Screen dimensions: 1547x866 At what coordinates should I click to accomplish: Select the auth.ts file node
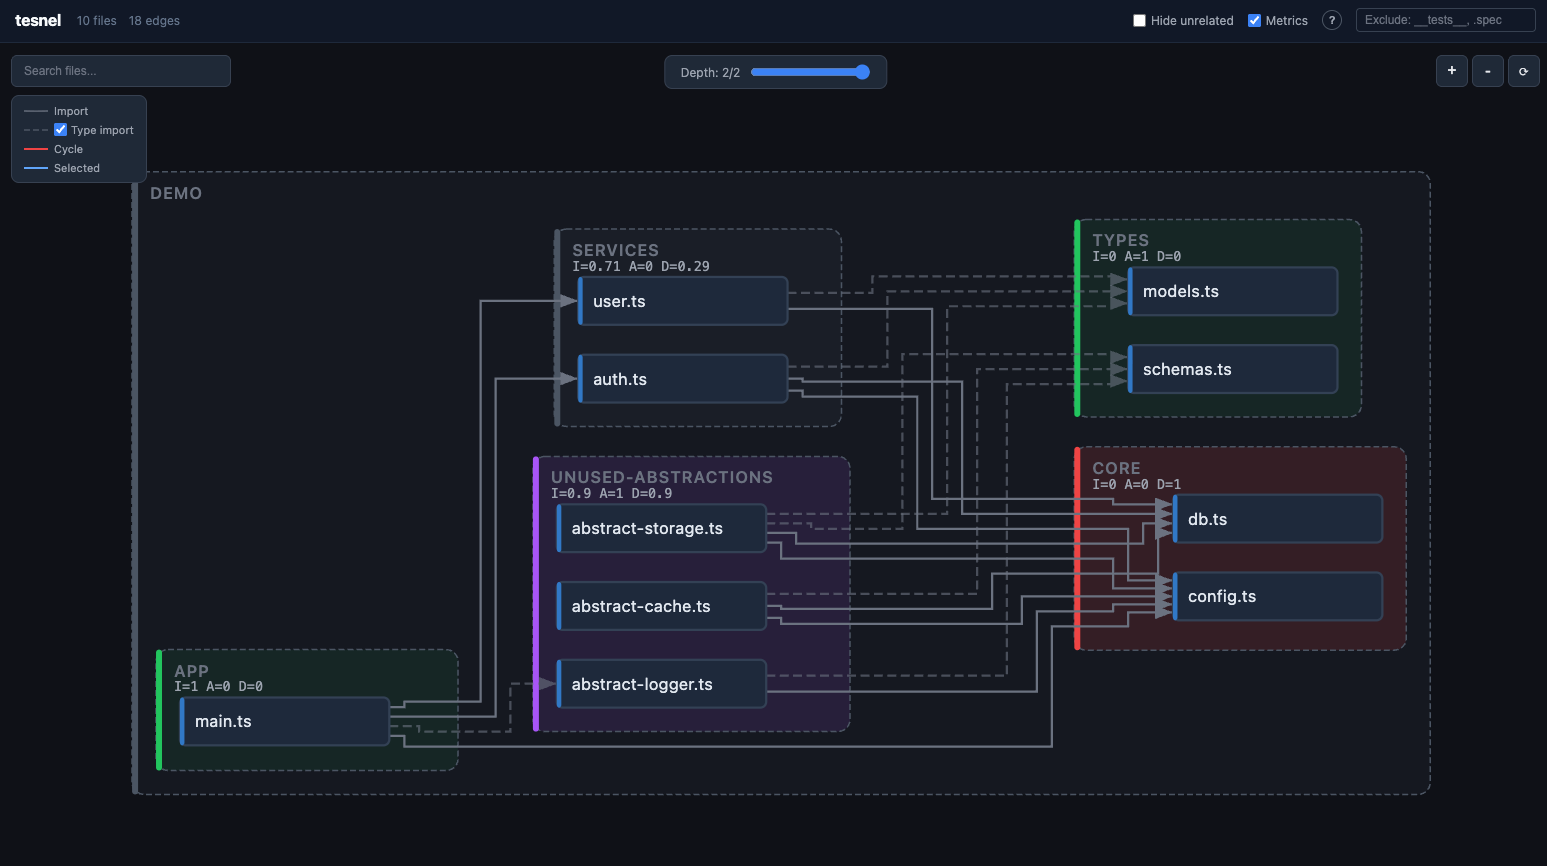[683, 379]
